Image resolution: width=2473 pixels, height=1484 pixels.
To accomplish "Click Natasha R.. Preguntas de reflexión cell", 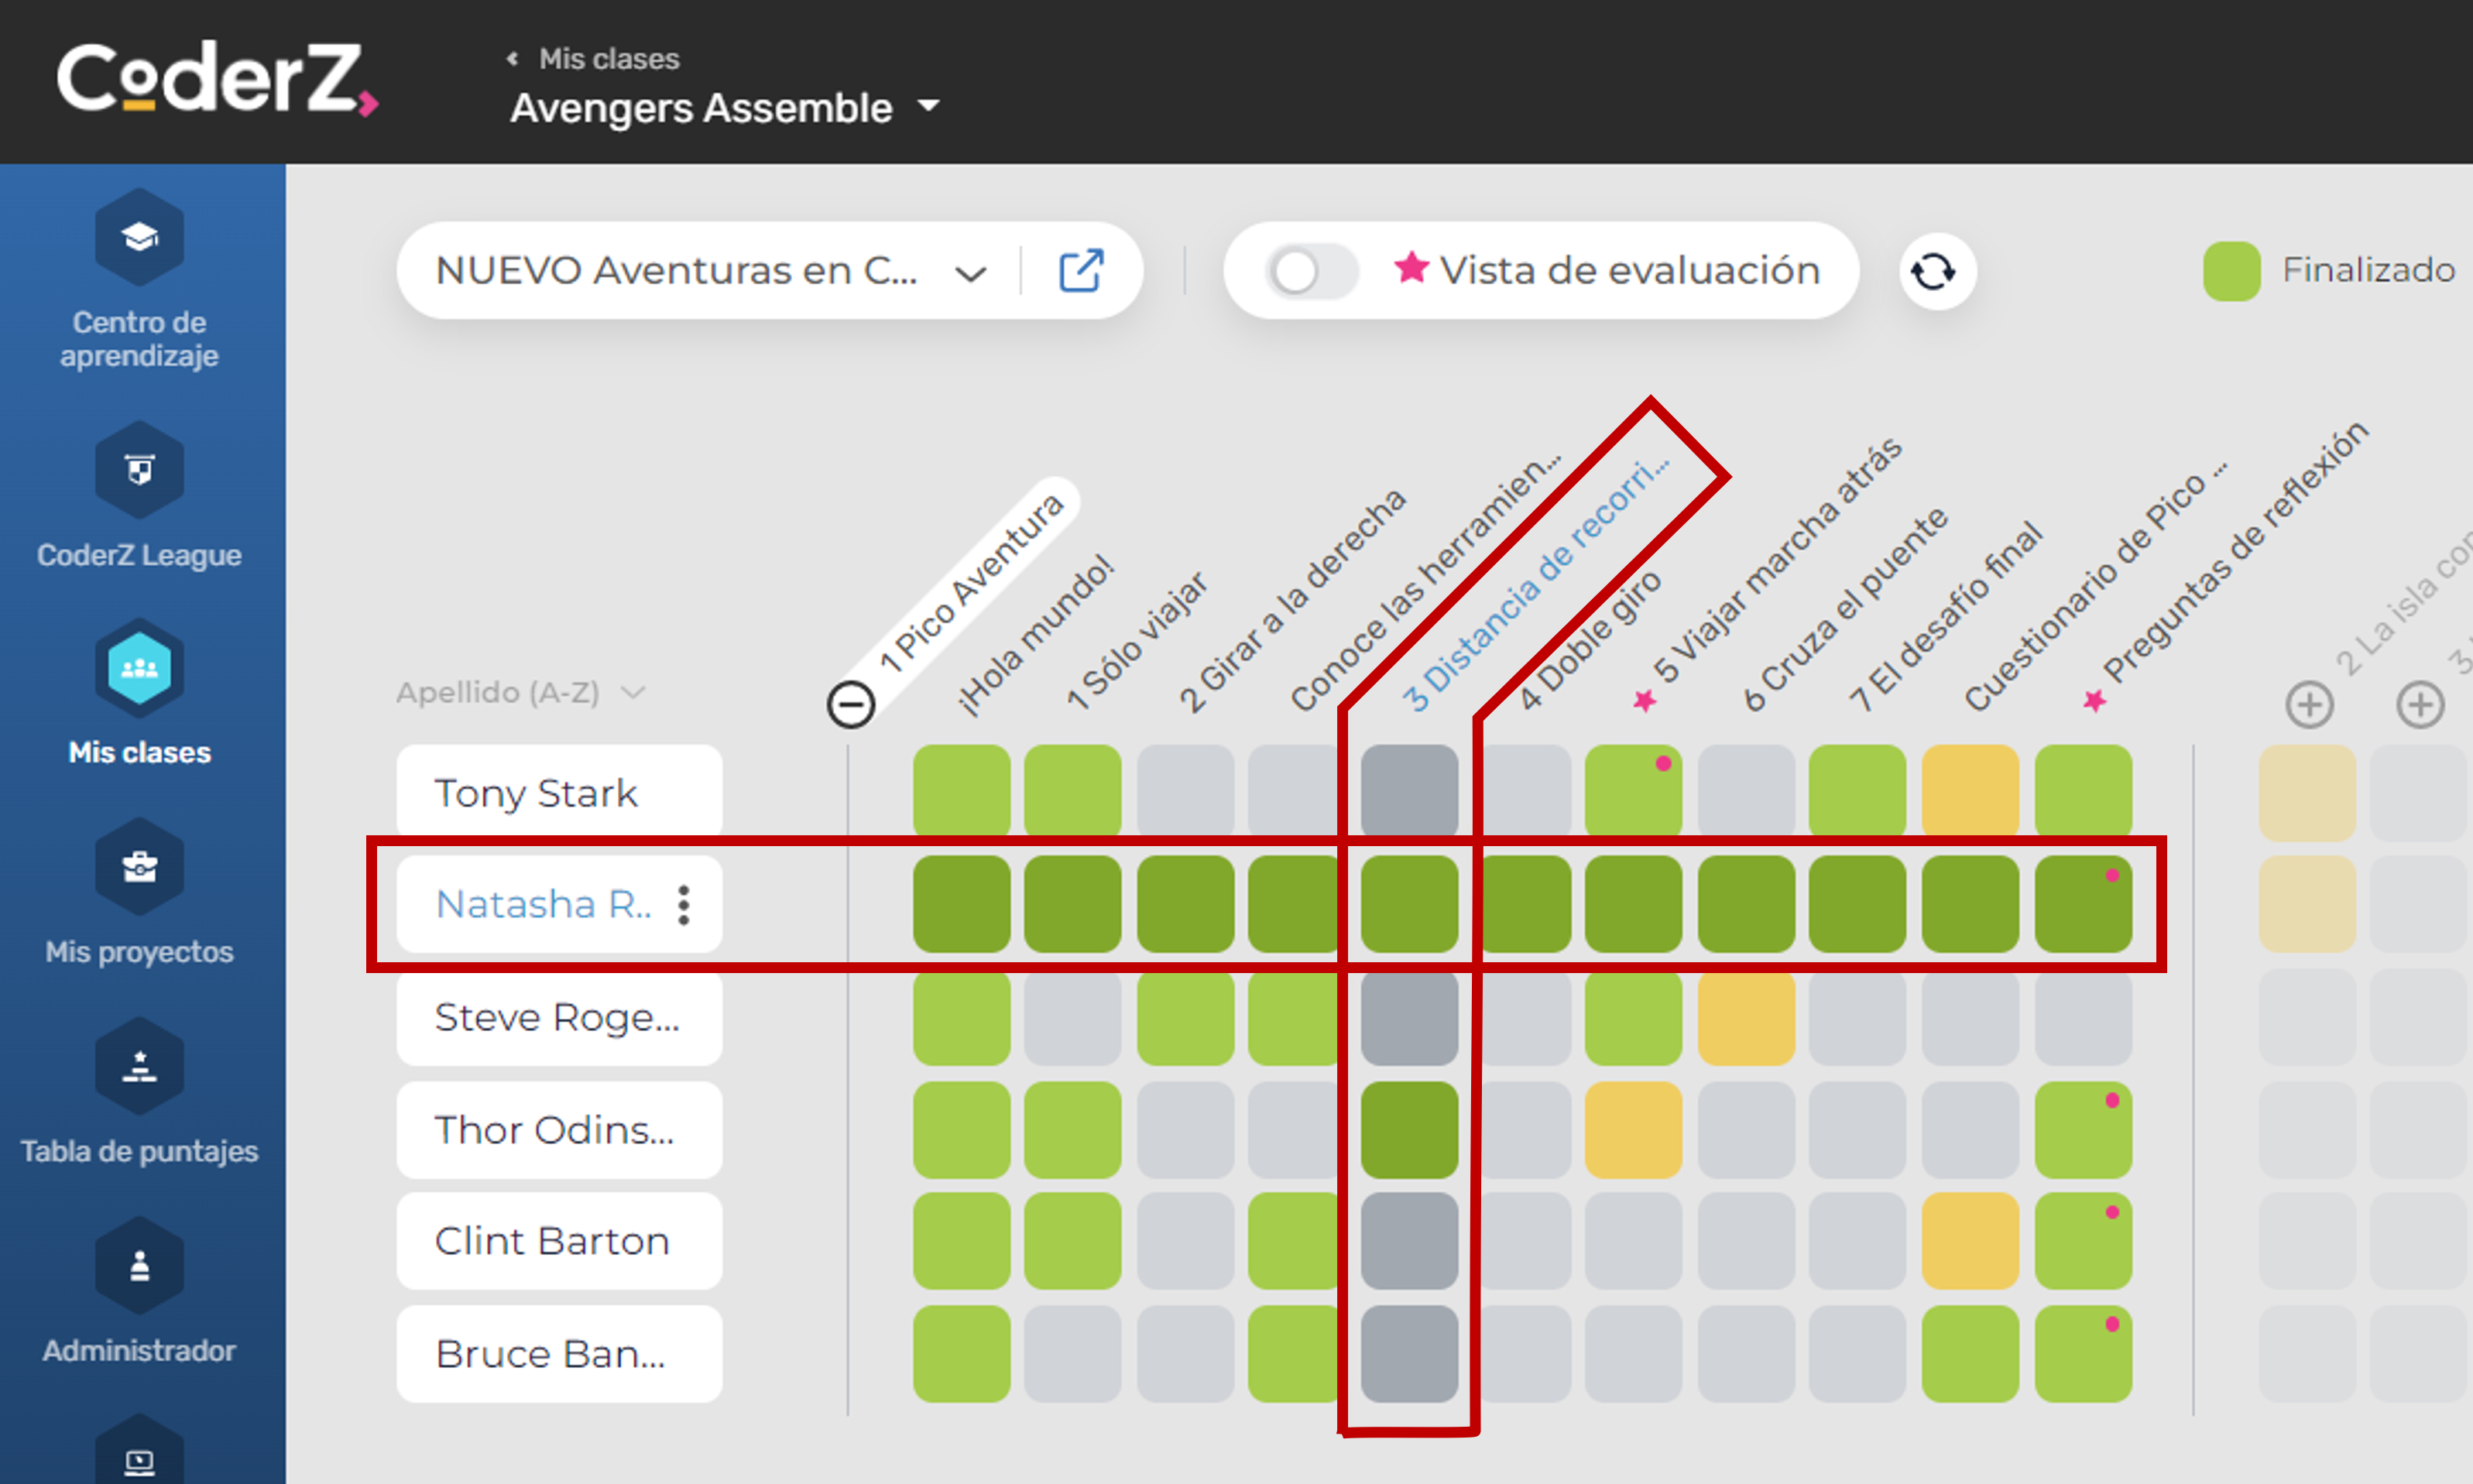I will (2083, 904).
